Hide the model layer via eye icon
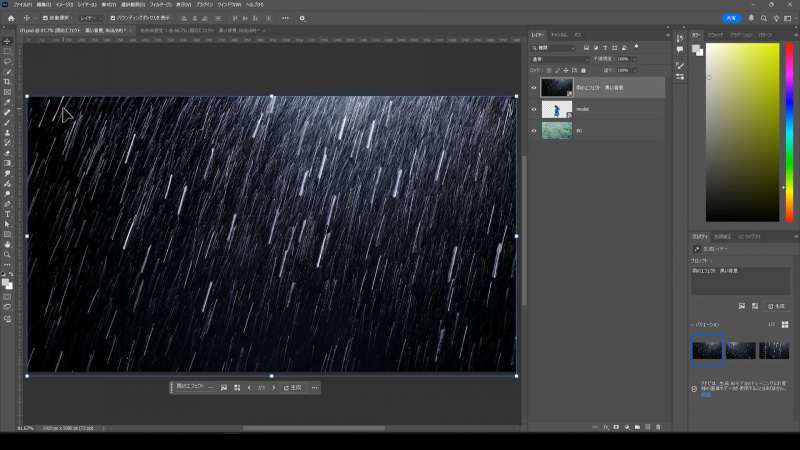Image resolution: width=800 pixels, height=450 pixels. (534, 109)
